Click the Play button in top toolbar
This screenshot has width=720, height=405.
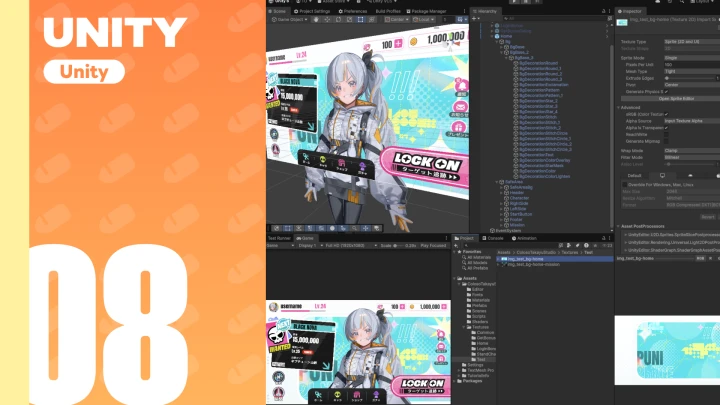pos(515,2)
